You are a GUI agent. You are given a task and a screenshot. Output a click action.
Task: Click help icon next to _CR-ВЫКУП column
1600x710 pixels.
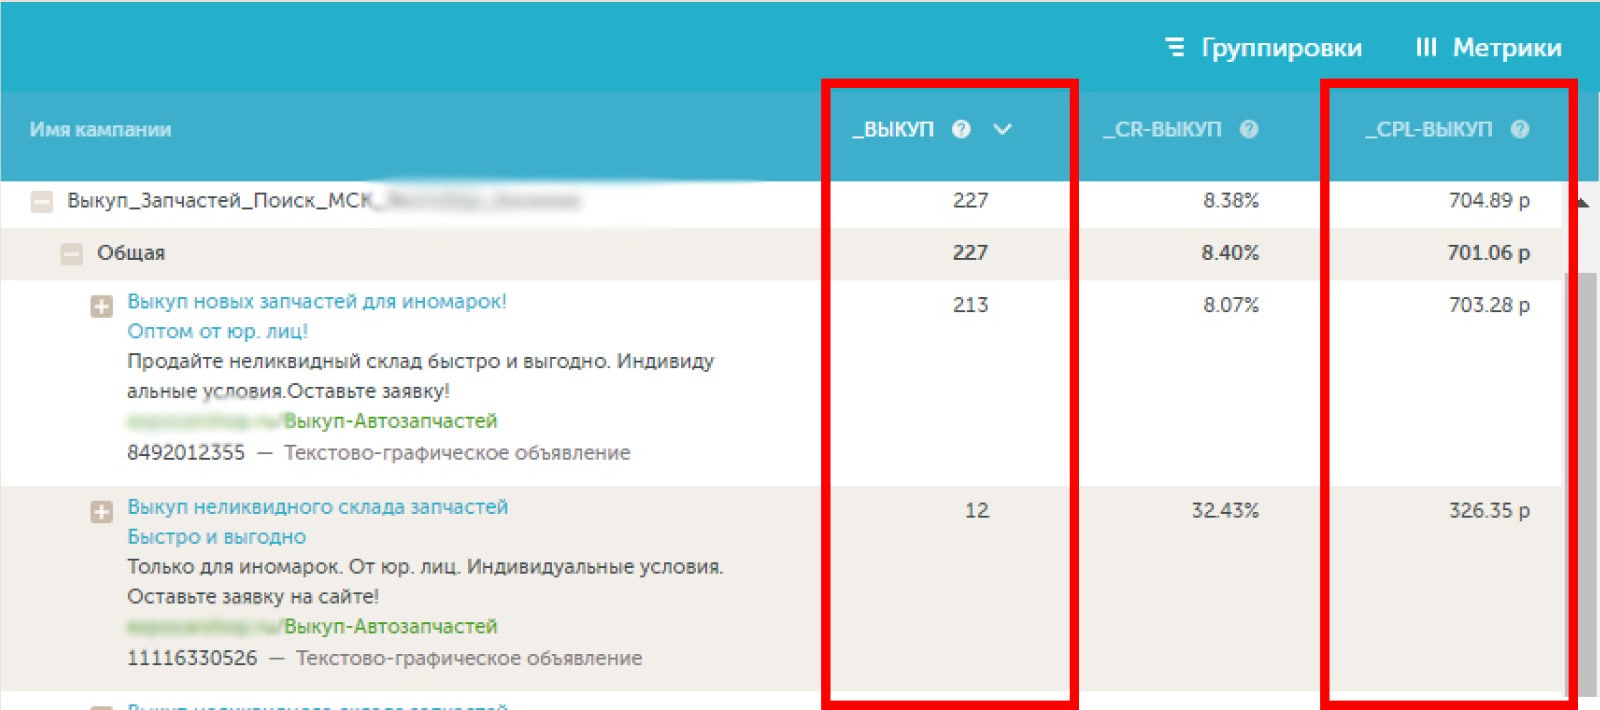coord(1249,129)
